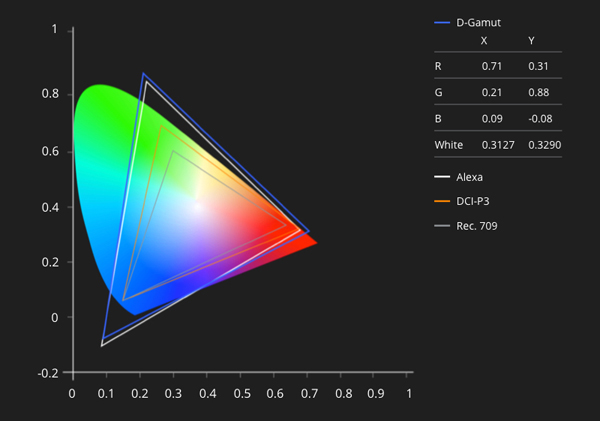Click the -0.2 label on vertical axis

click(48, 373)
